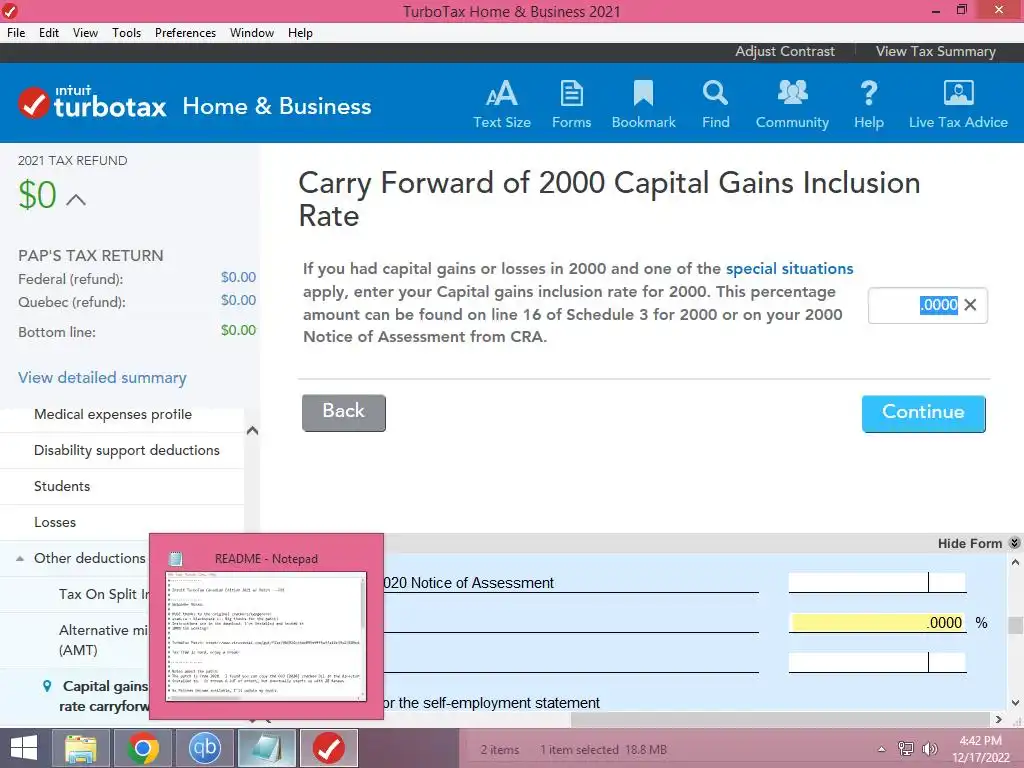Click the TurboTax title bar icon
Screen dimensions: 1024x768
tap(10, 10)
